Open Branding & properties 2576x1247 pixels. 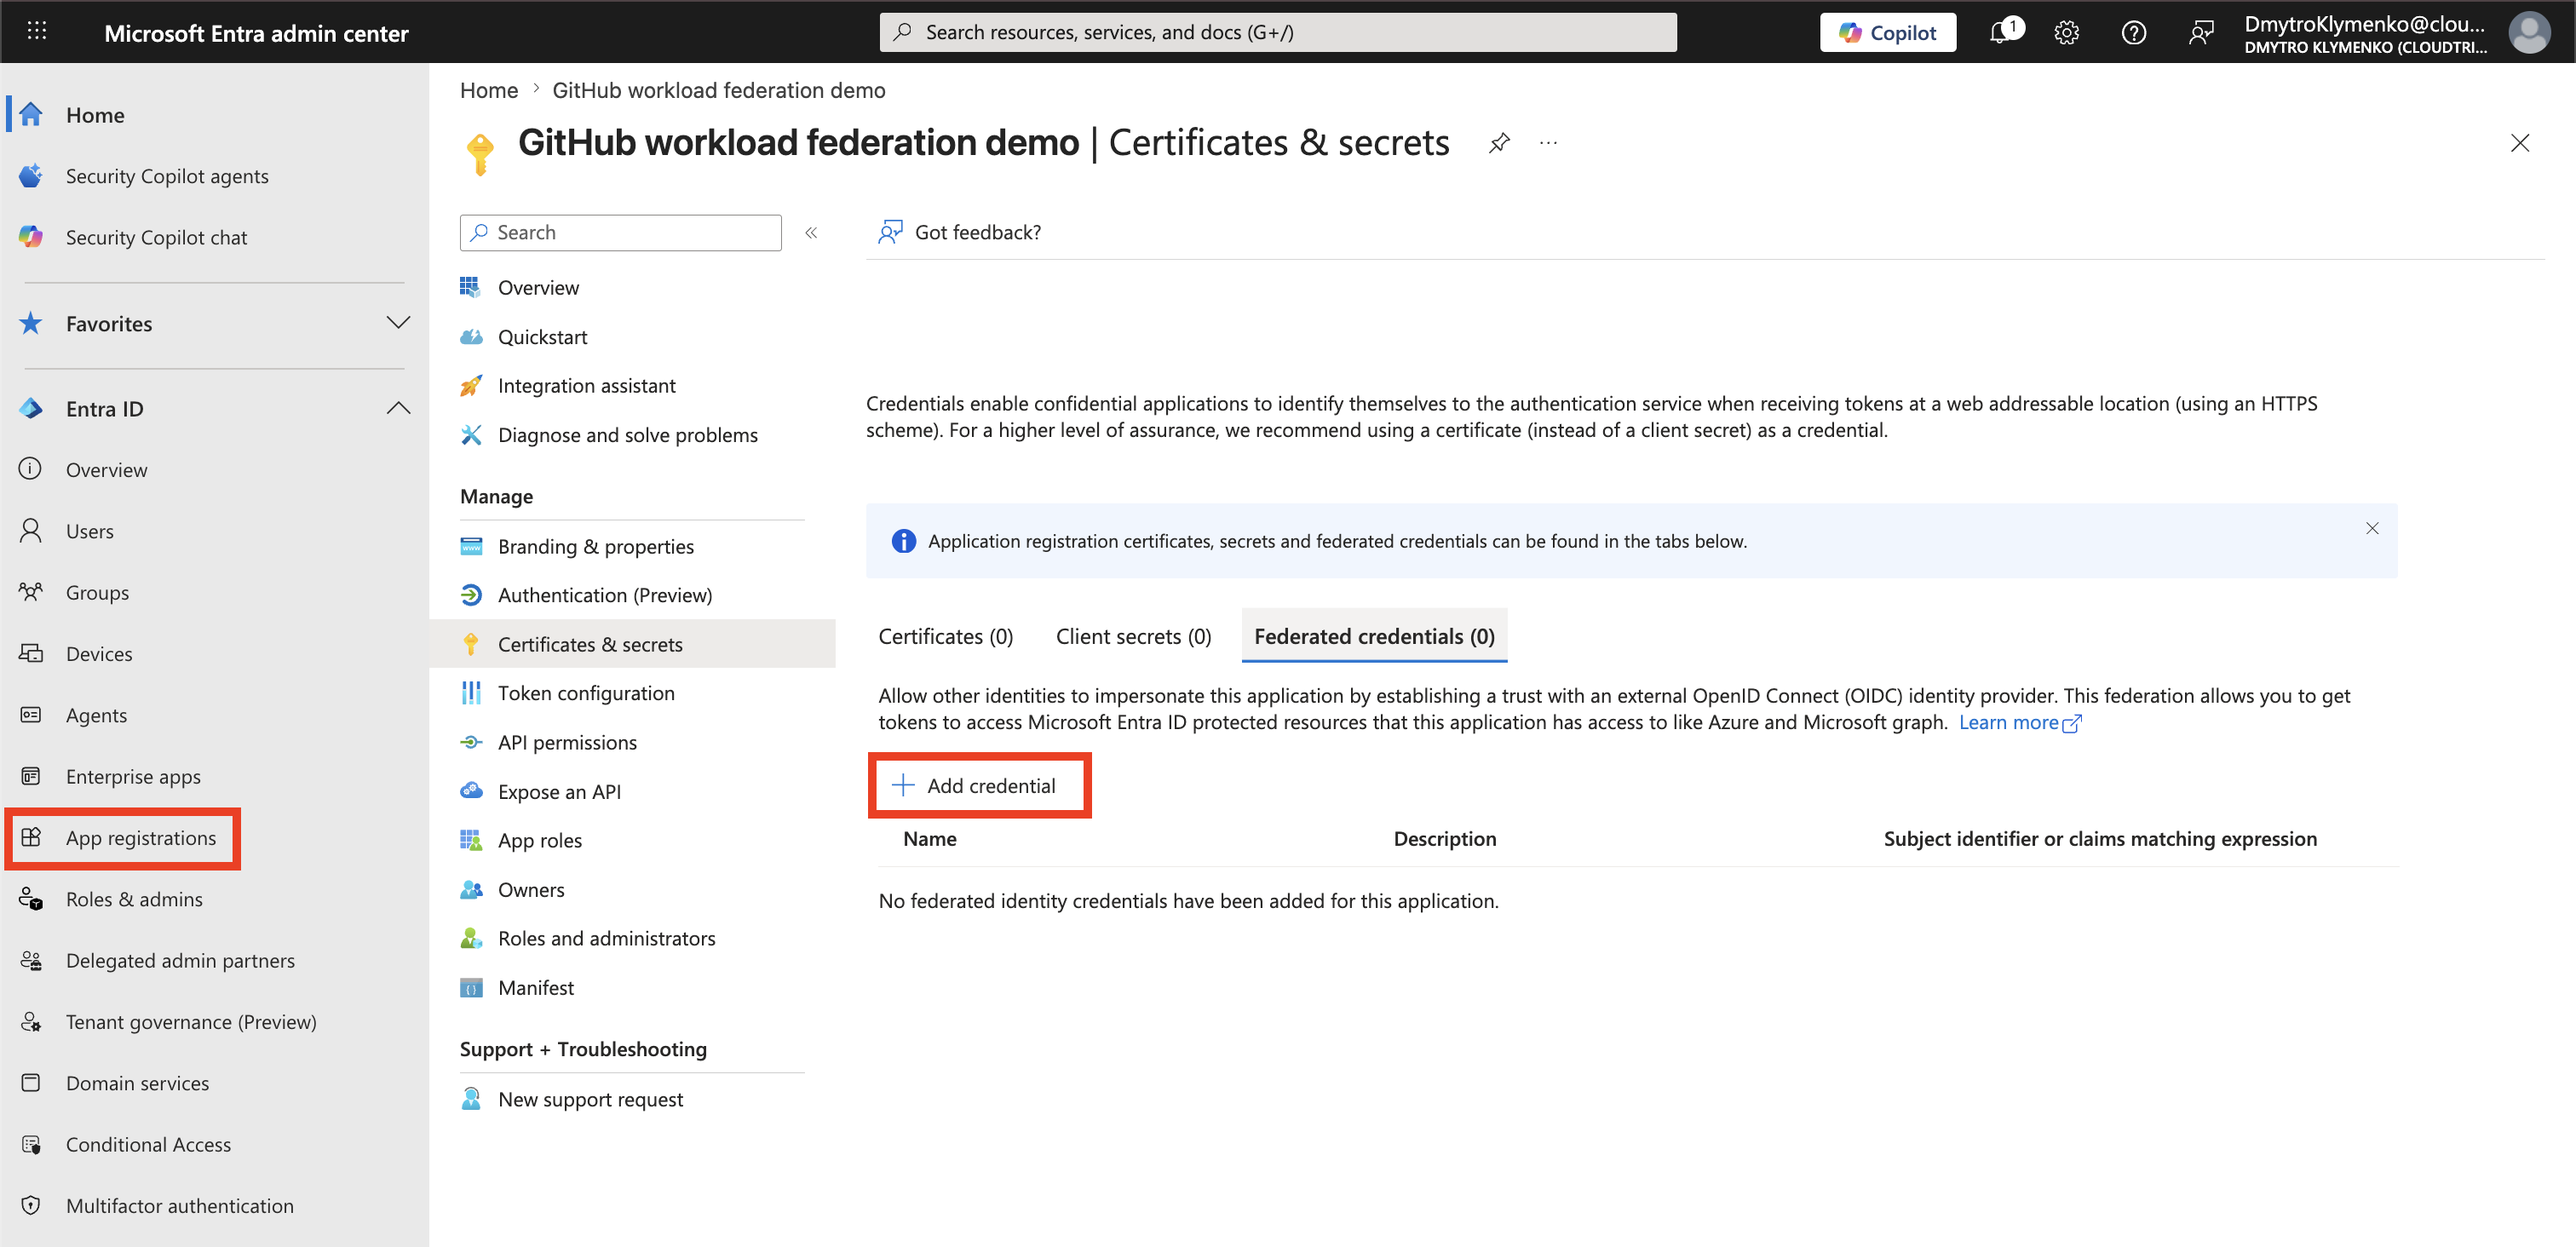pos(595,545)
